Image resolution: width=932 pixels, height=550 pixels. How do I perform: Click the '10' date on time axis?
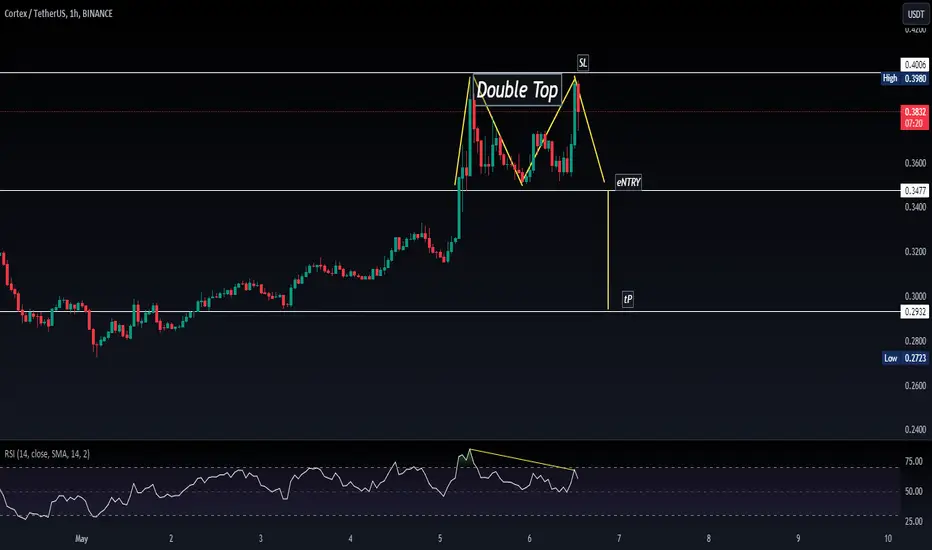pyautogui.click(x=888, y=539)
